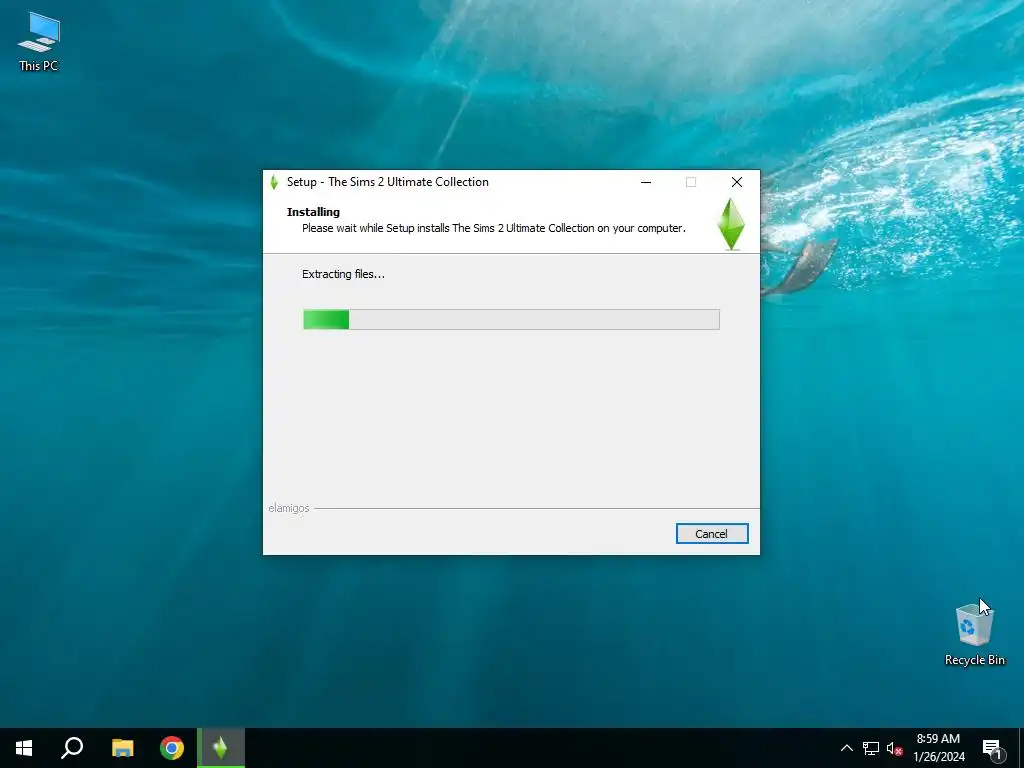Click the 'Extracting files...' status text

coord(343,274)
